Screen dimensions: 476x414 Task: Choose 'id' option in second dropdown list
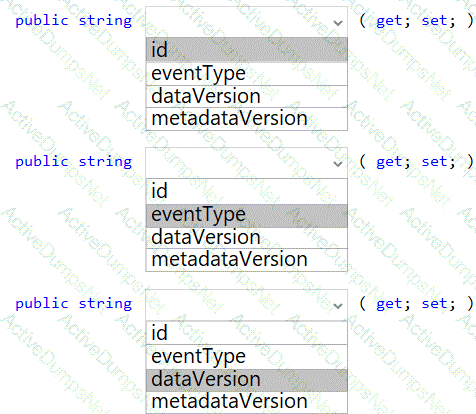click(x=247, y=191)
